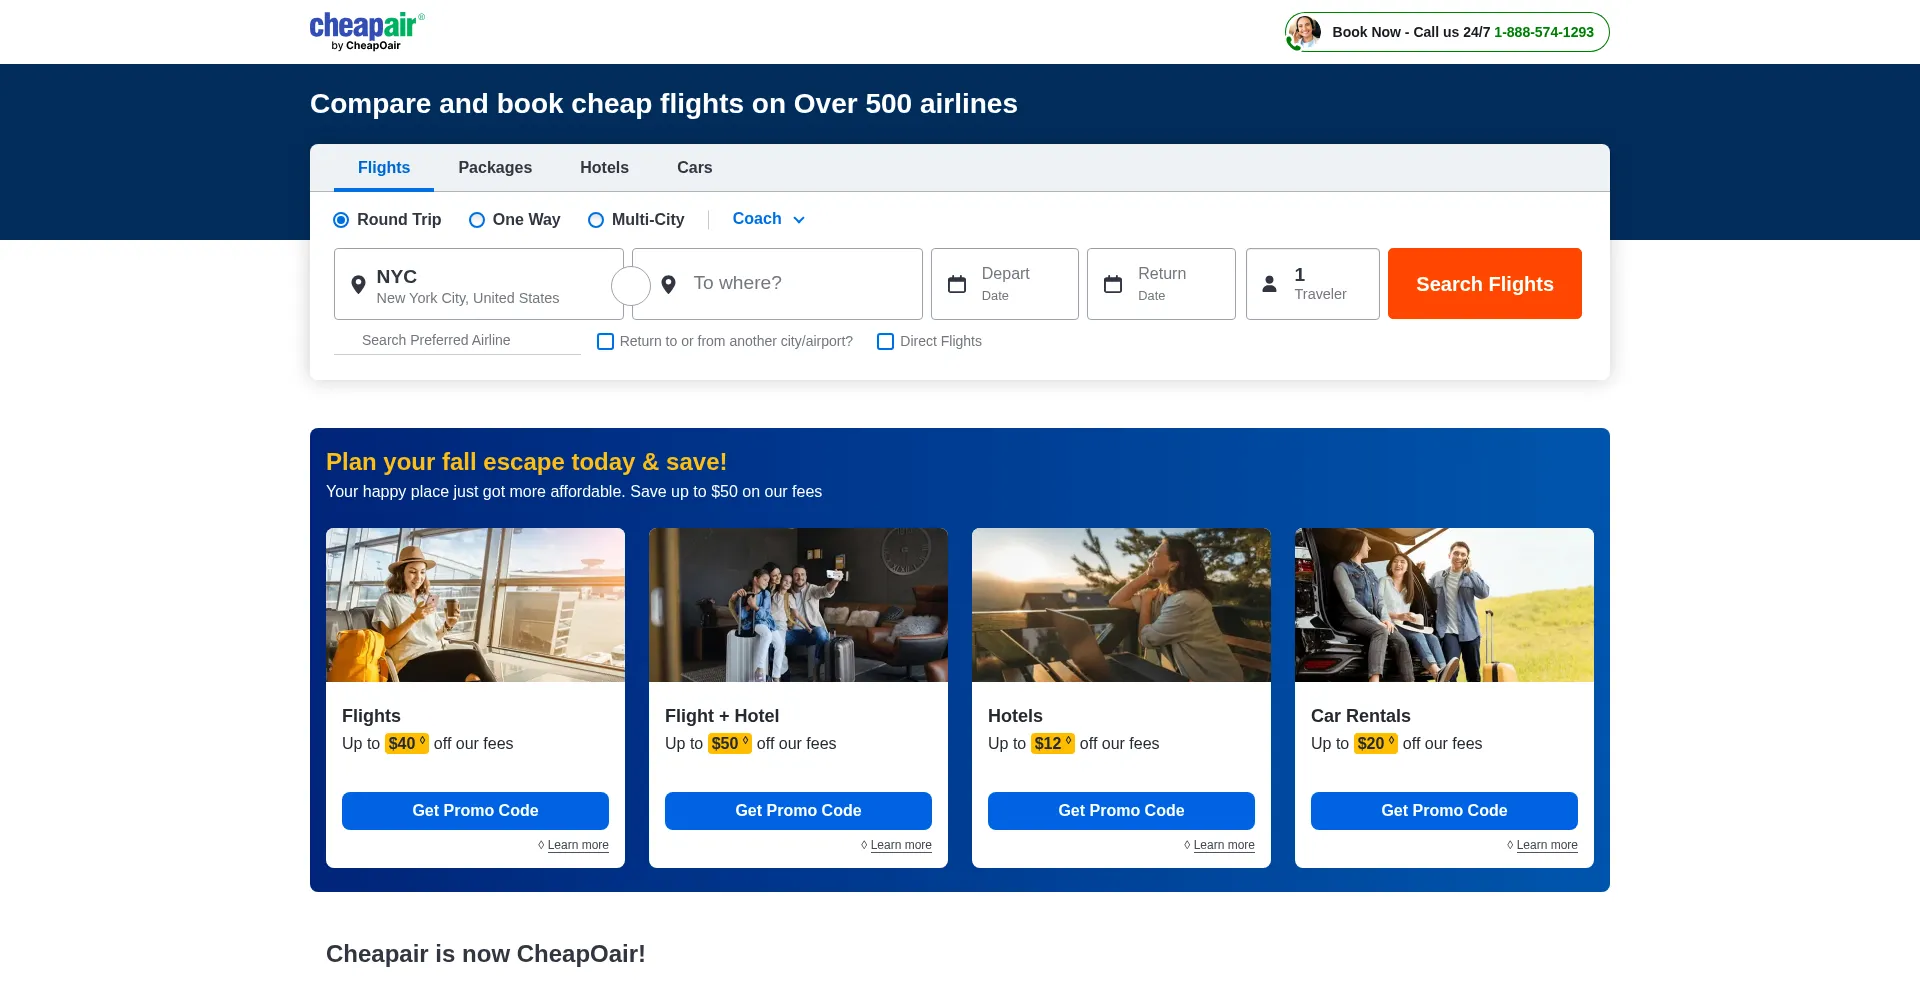Open the Depart Date picker
Image resolution: width=1920 pixels, height=993 pixels.
(1005, 284)
